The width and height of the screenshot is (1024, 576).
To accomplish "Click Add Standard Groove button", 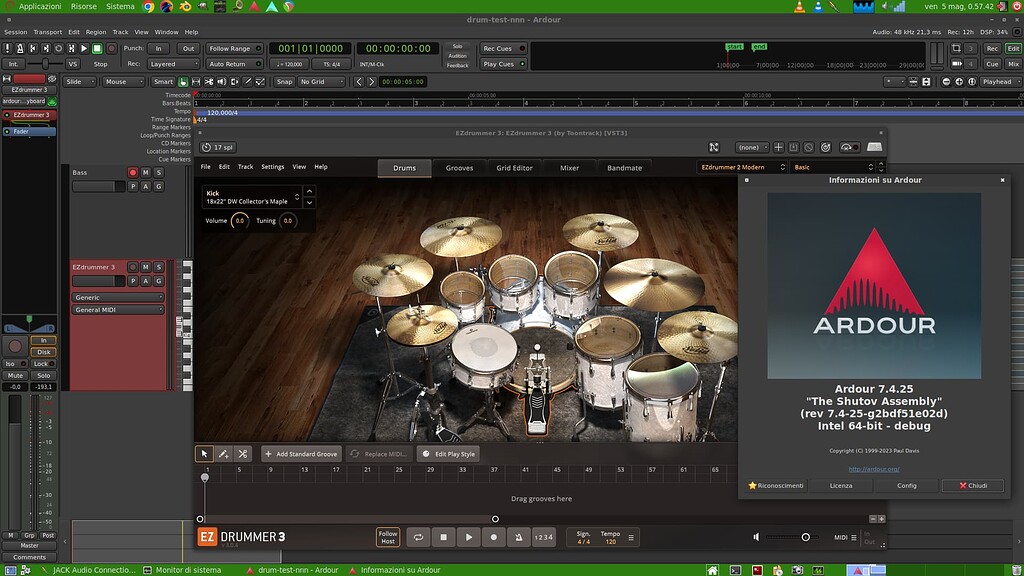I will pyautogui.click(x=300, y=454).
